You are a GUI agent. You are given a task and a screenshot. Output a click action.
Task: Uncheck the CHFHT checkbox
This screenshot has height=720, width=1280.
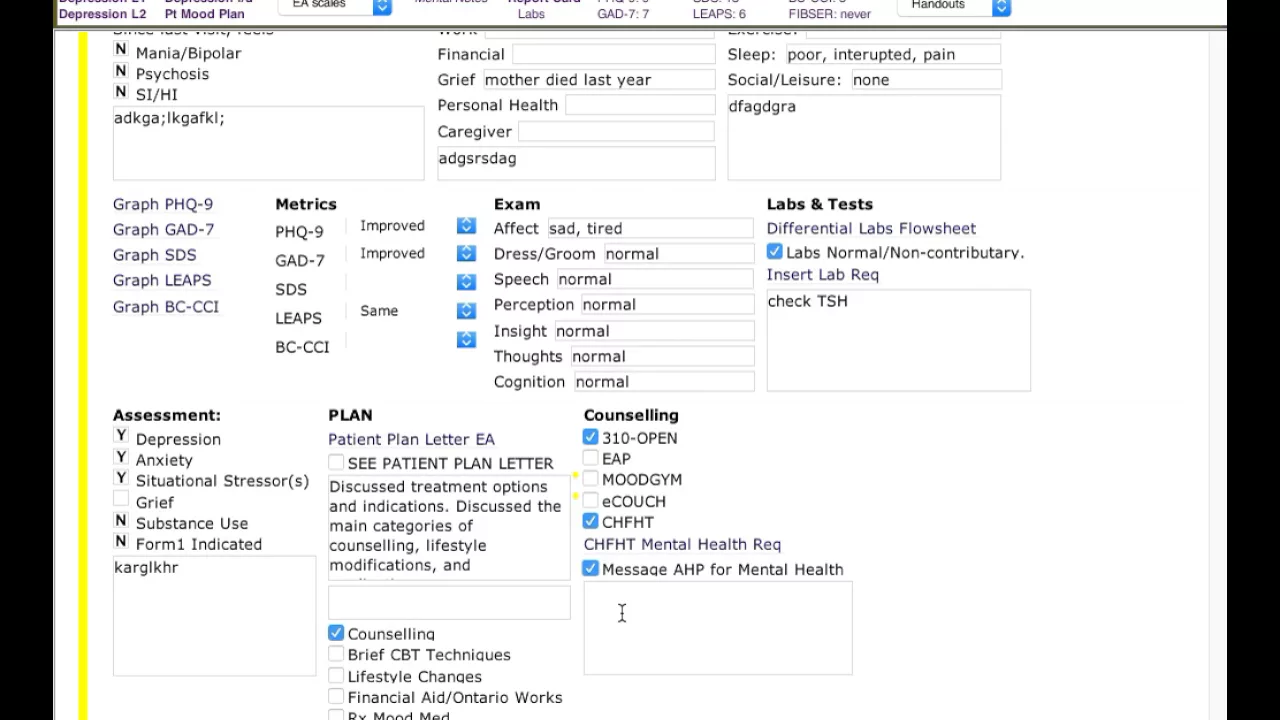(591, 521)
